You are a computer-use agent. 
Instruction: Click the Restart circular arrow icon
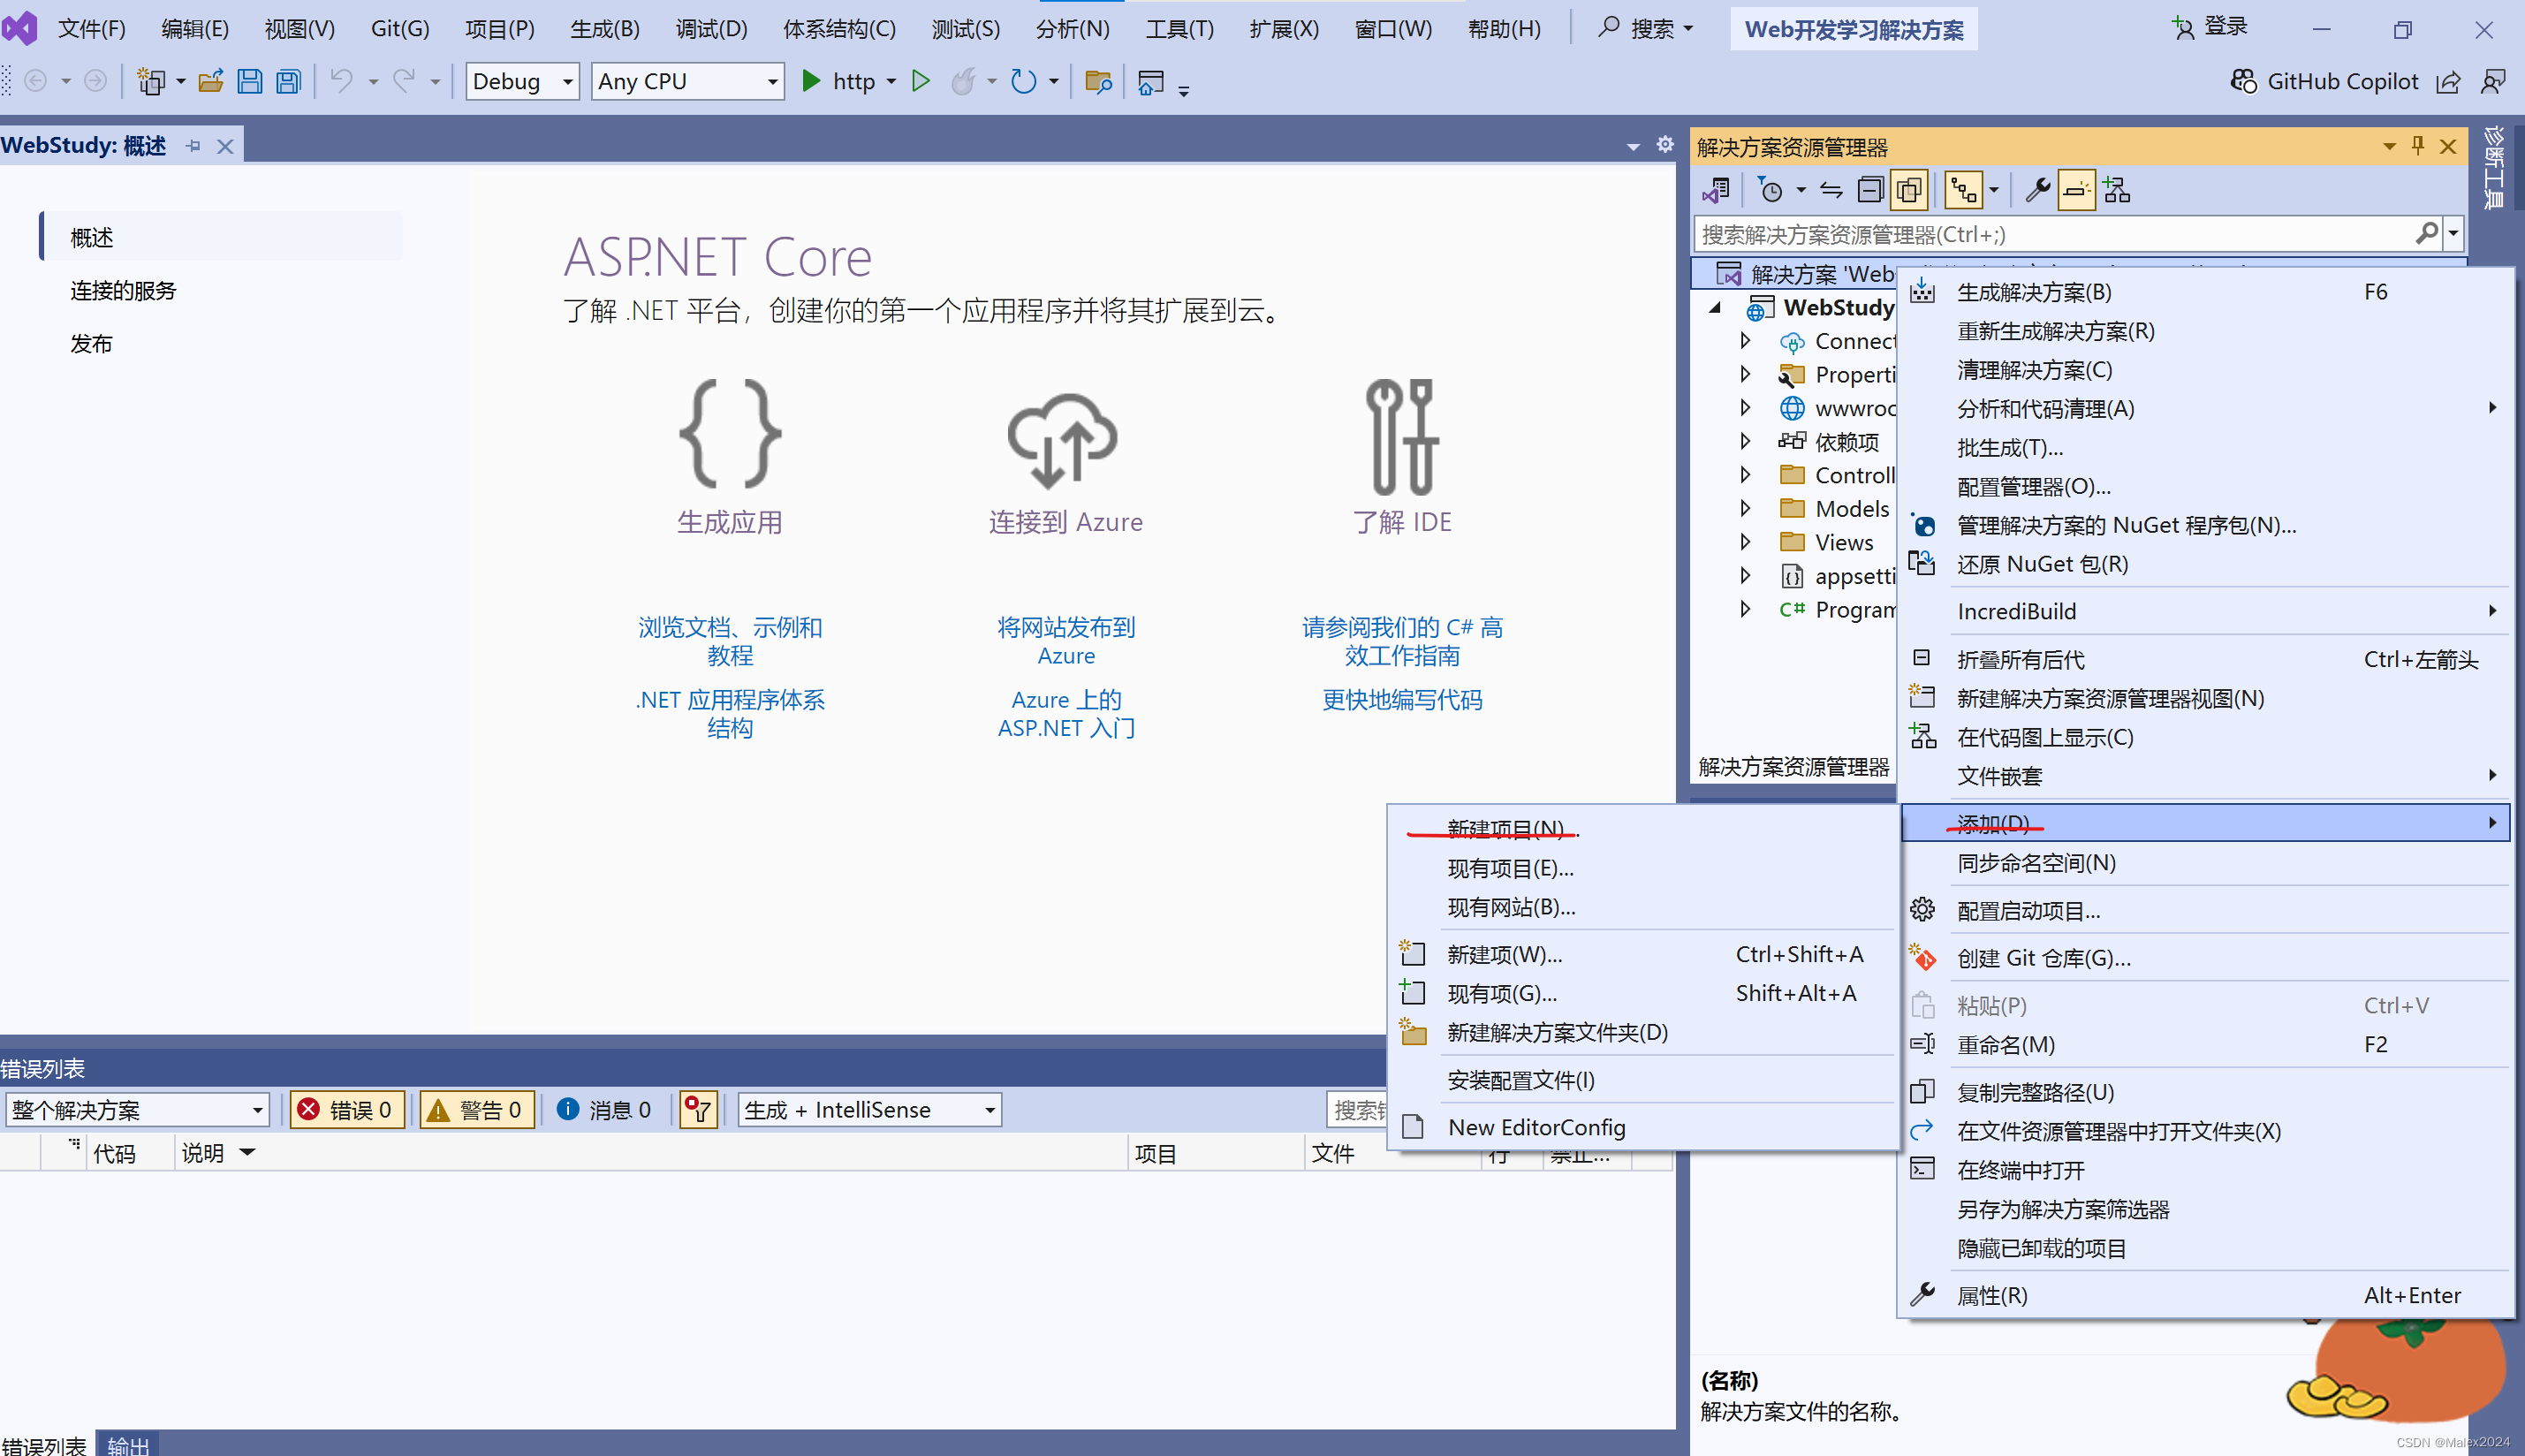tap(1023, 81)
